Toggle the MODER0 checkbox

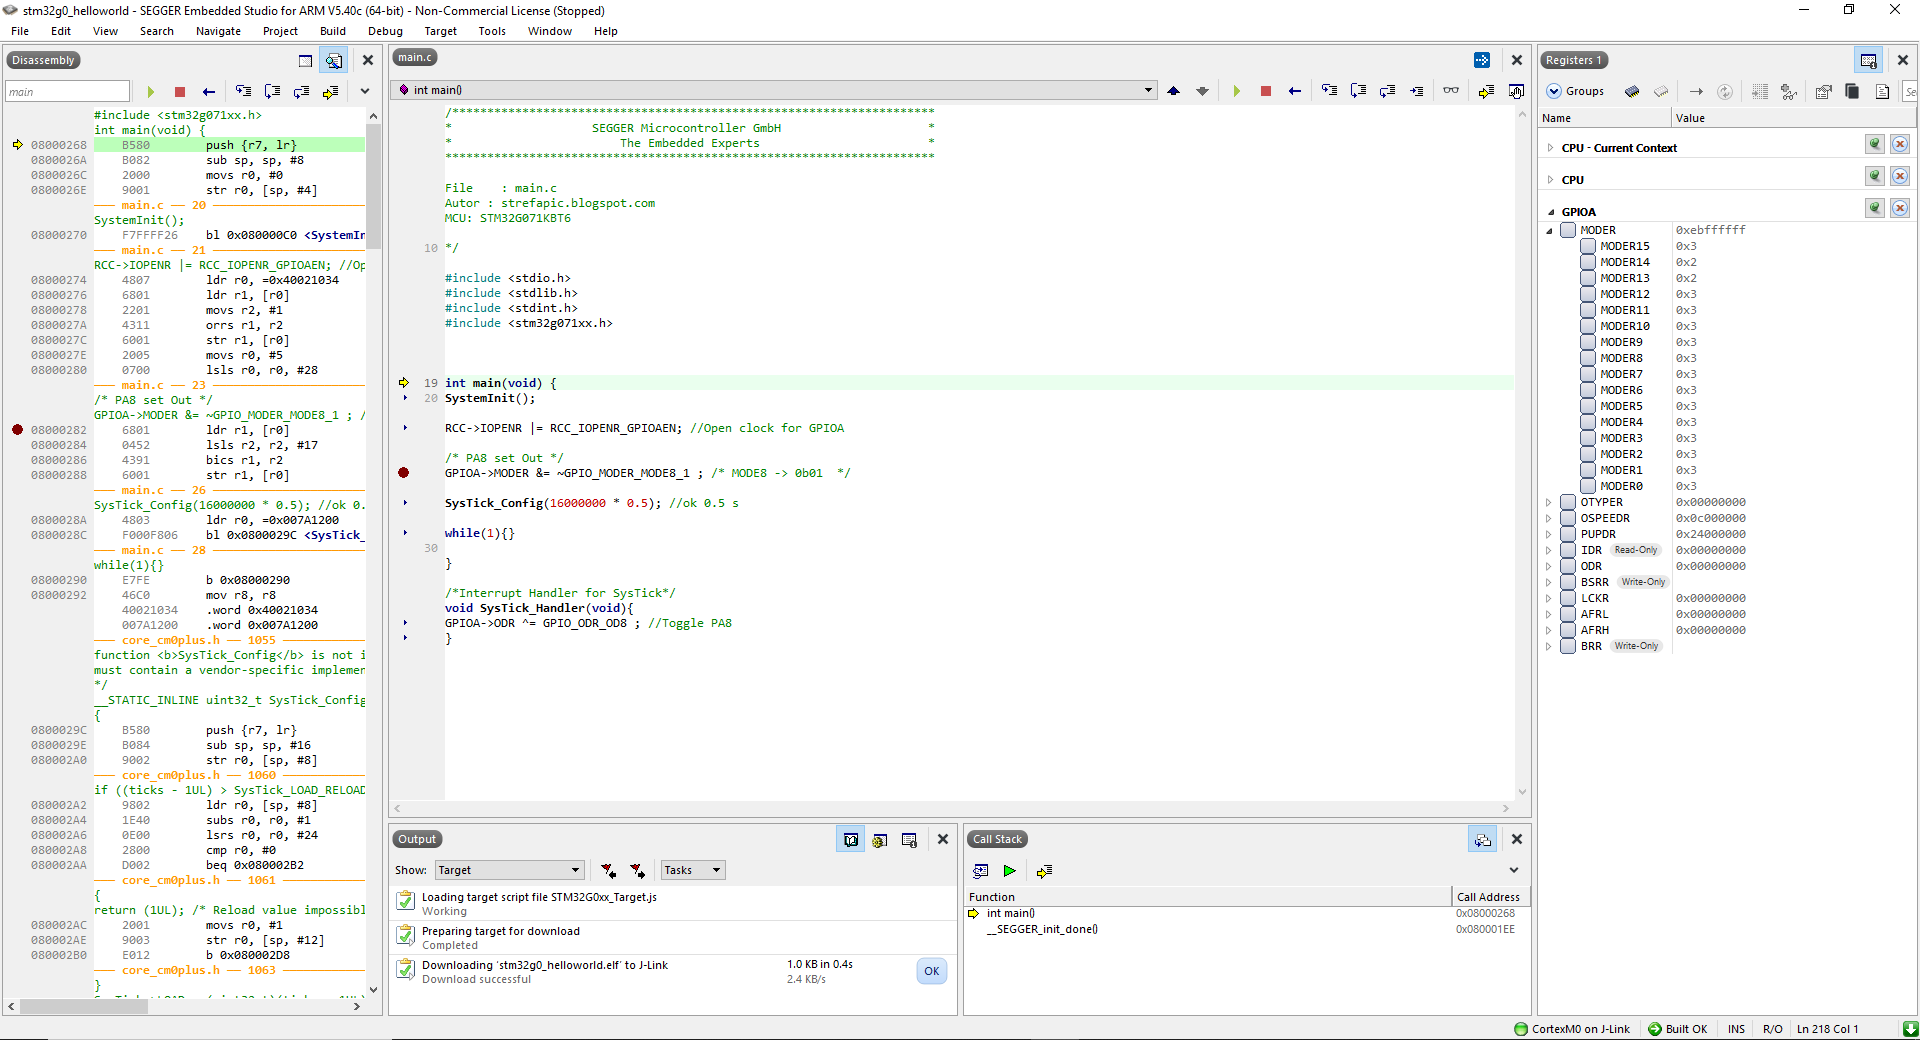point(1588,486)
